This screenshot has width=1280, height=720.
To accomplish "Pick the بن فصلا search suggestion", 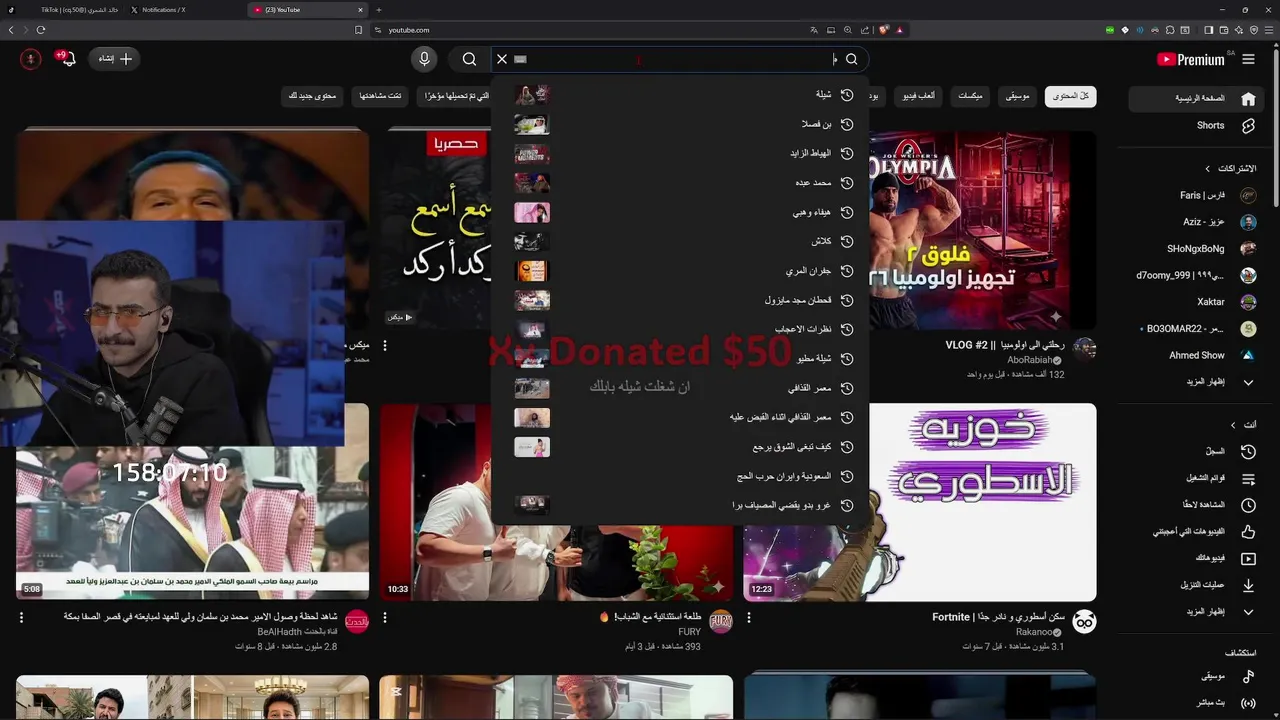I will pos(680,124).
